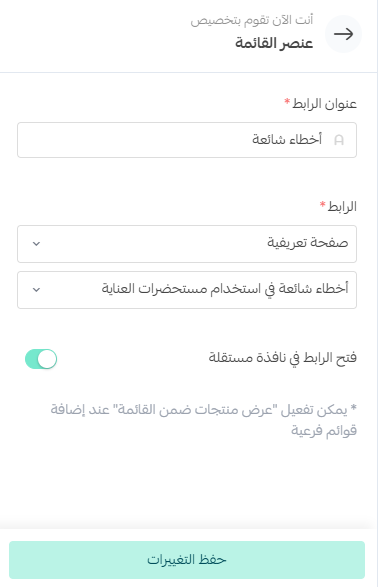The image size is (379, 587).
Task: Save with the 'حفظ التغييرات' button
Action: (187, 560)
